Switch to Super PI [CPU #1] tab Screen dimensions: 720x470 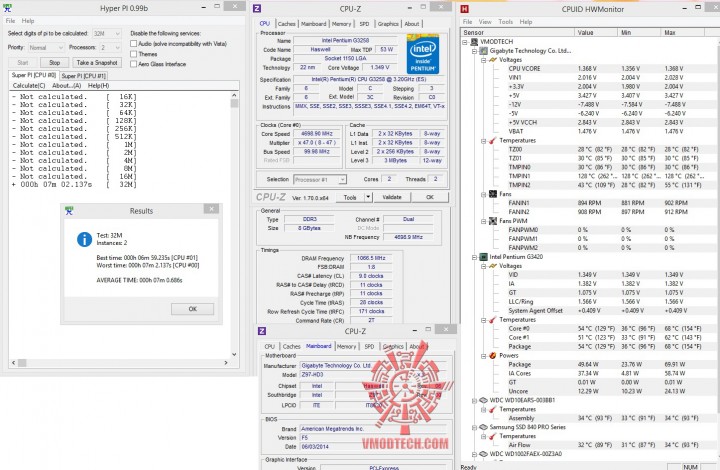pyautogui.click(x=84, y=76)
